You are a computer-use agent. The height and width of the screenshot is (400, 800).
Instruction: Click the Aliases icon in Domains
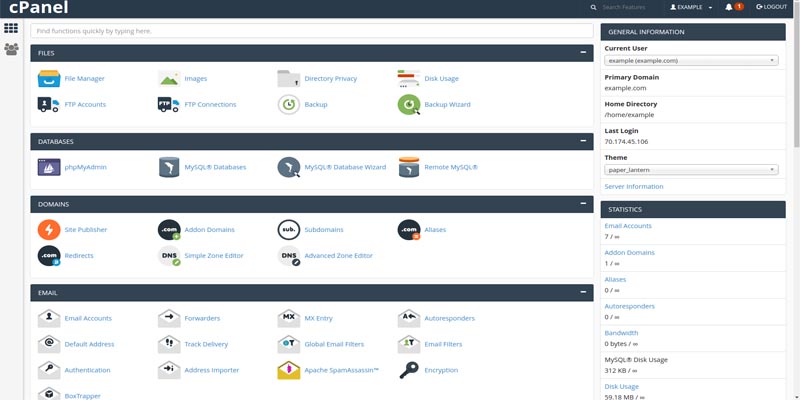(409, 230)
